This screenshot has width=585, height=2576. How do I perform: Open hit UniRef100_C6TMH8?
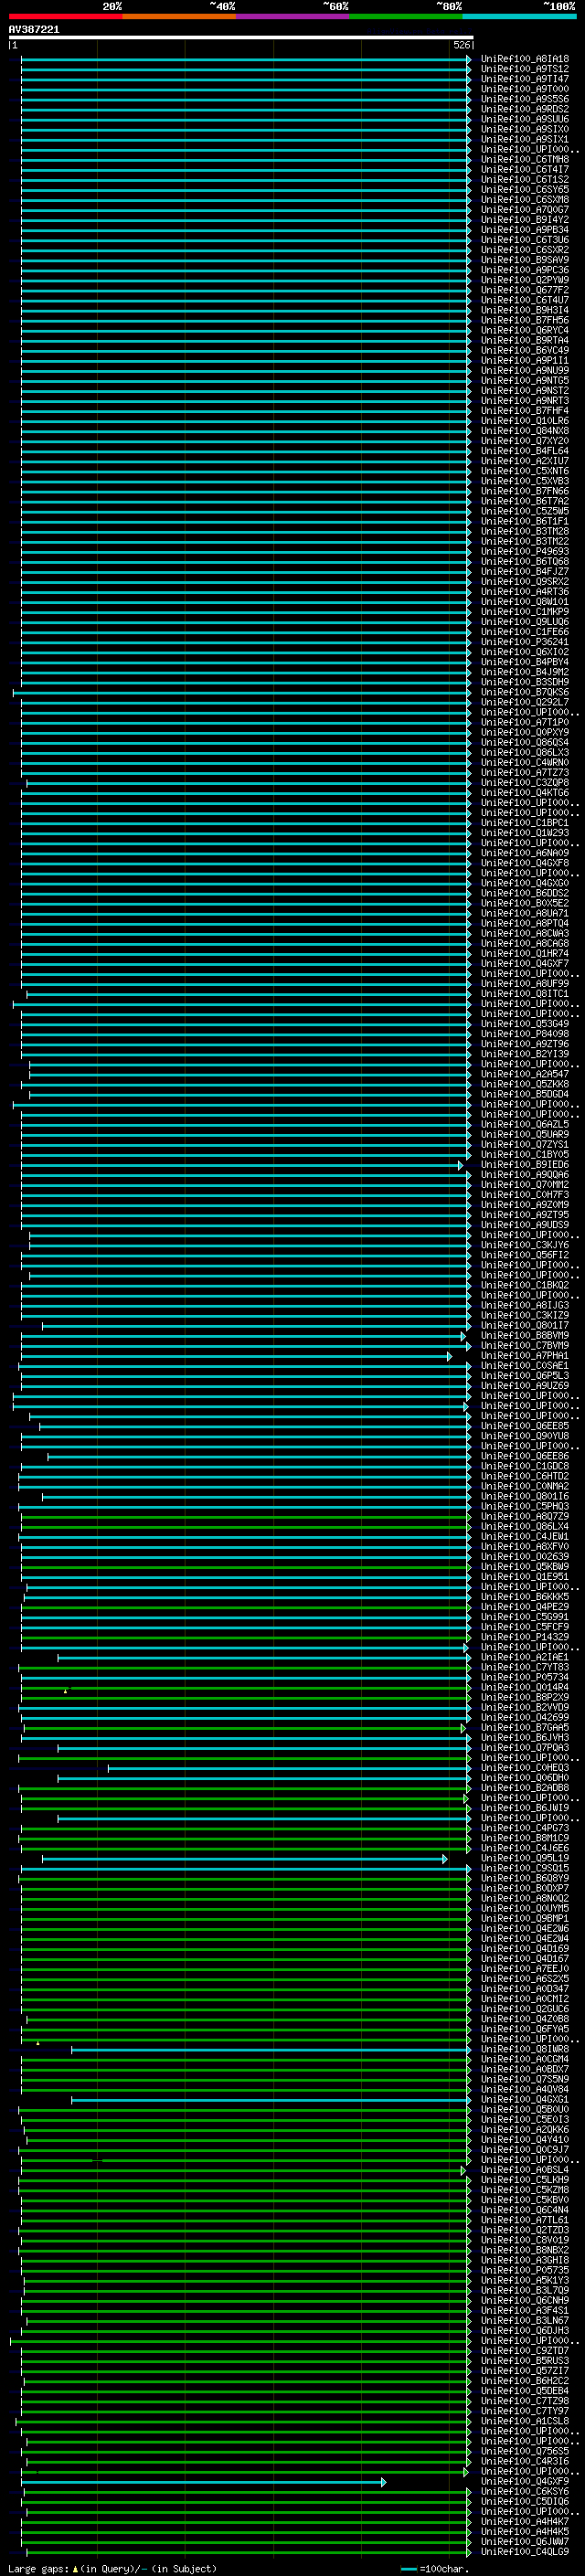click(x=525, y=160)
